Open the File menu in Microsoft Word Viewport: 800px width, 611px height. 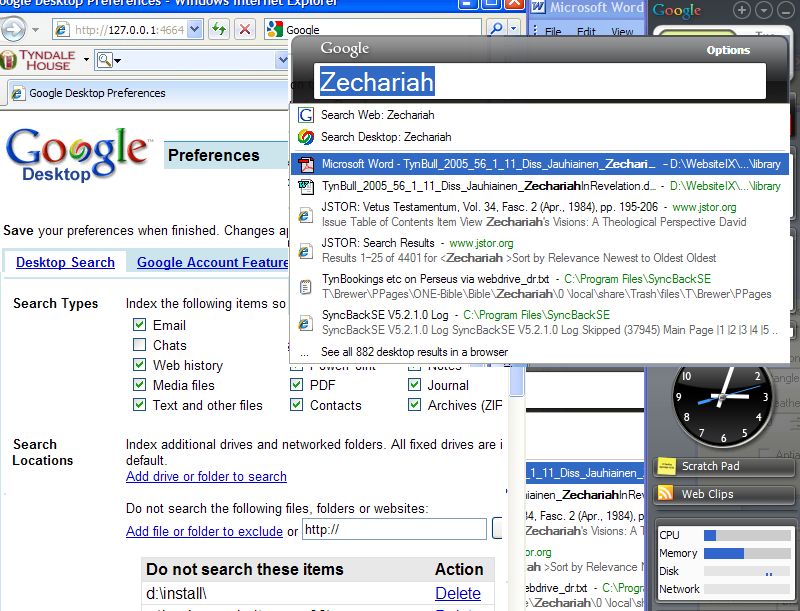click(x=553, y=32)
